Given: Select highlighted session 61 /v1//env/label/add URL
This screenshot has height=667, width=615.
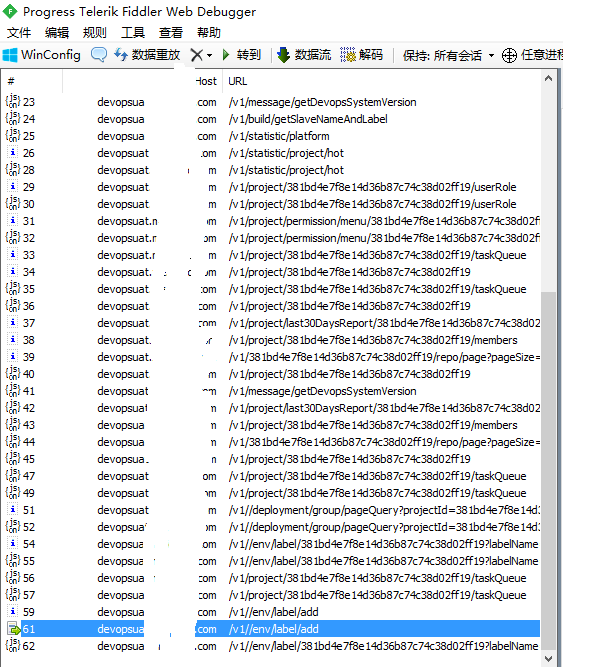Looking at the screenshot, I should (273, 629).
